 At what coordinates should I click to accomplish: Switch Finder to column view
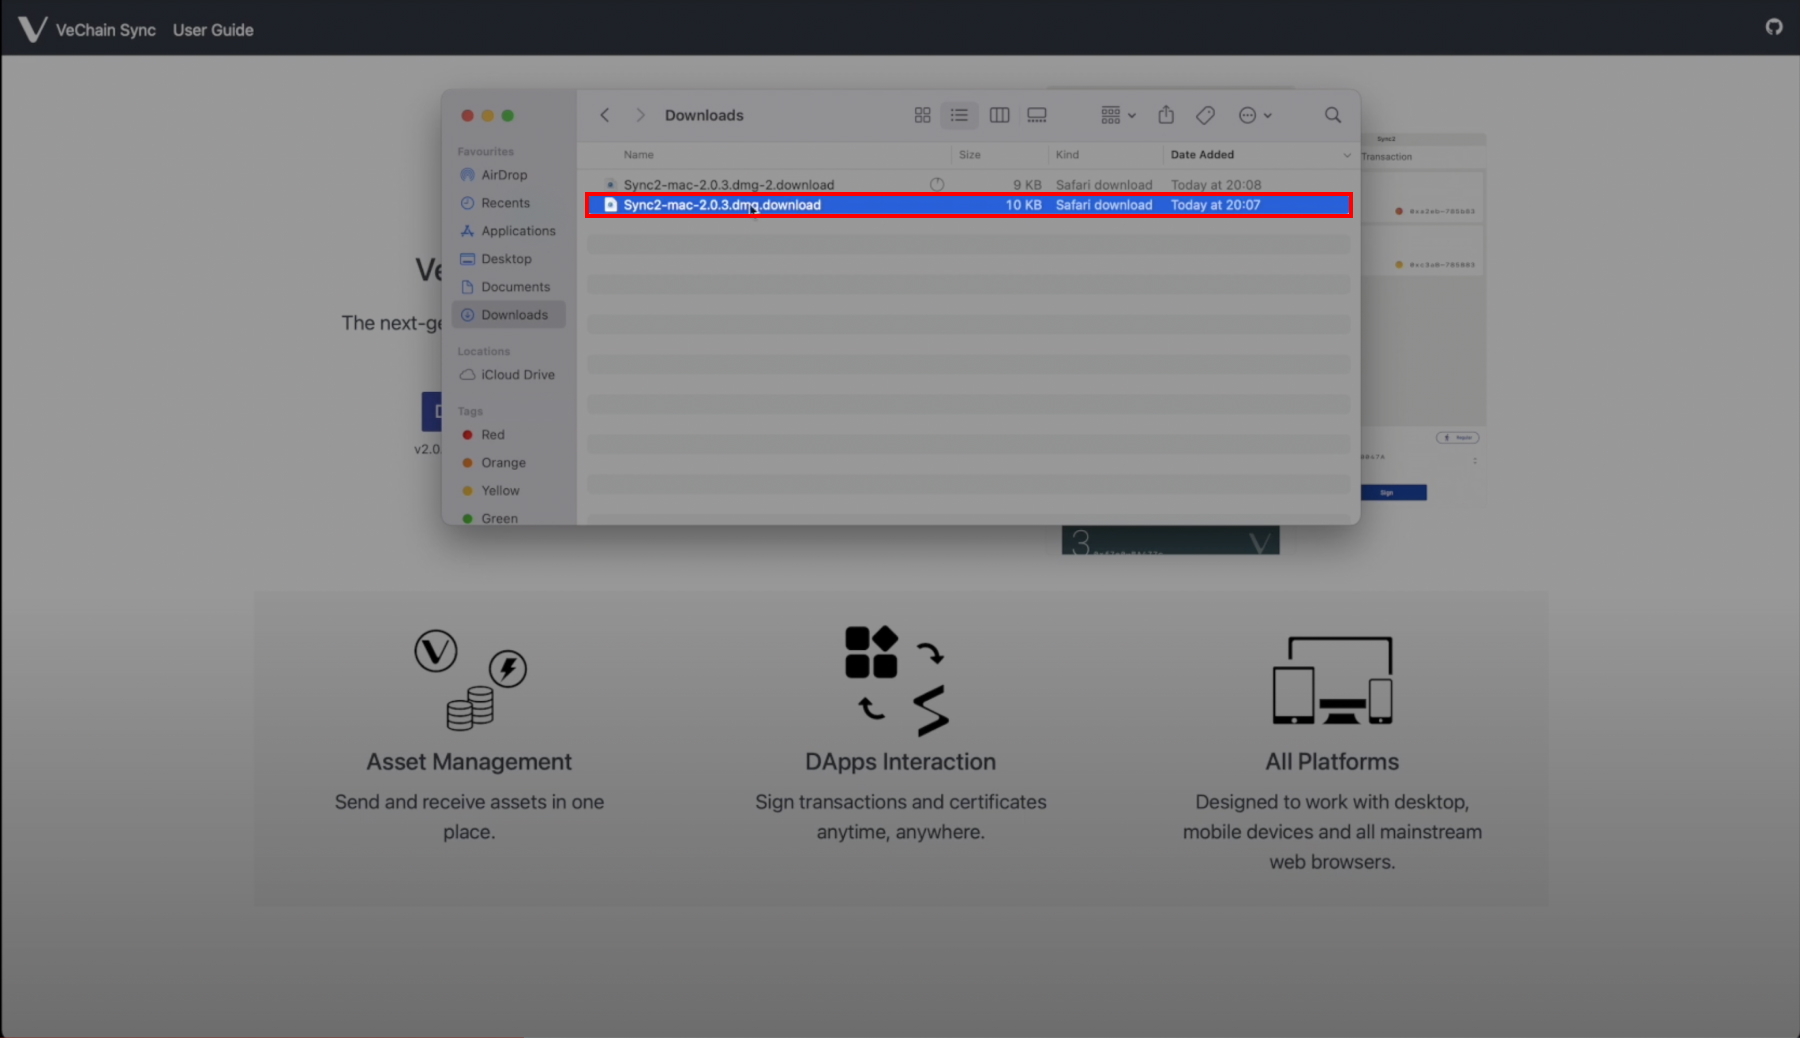click(999, 115)
